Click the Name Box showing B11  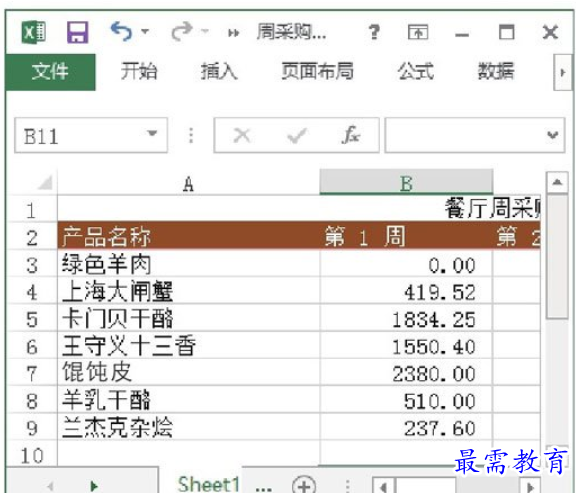click(91, 135)
